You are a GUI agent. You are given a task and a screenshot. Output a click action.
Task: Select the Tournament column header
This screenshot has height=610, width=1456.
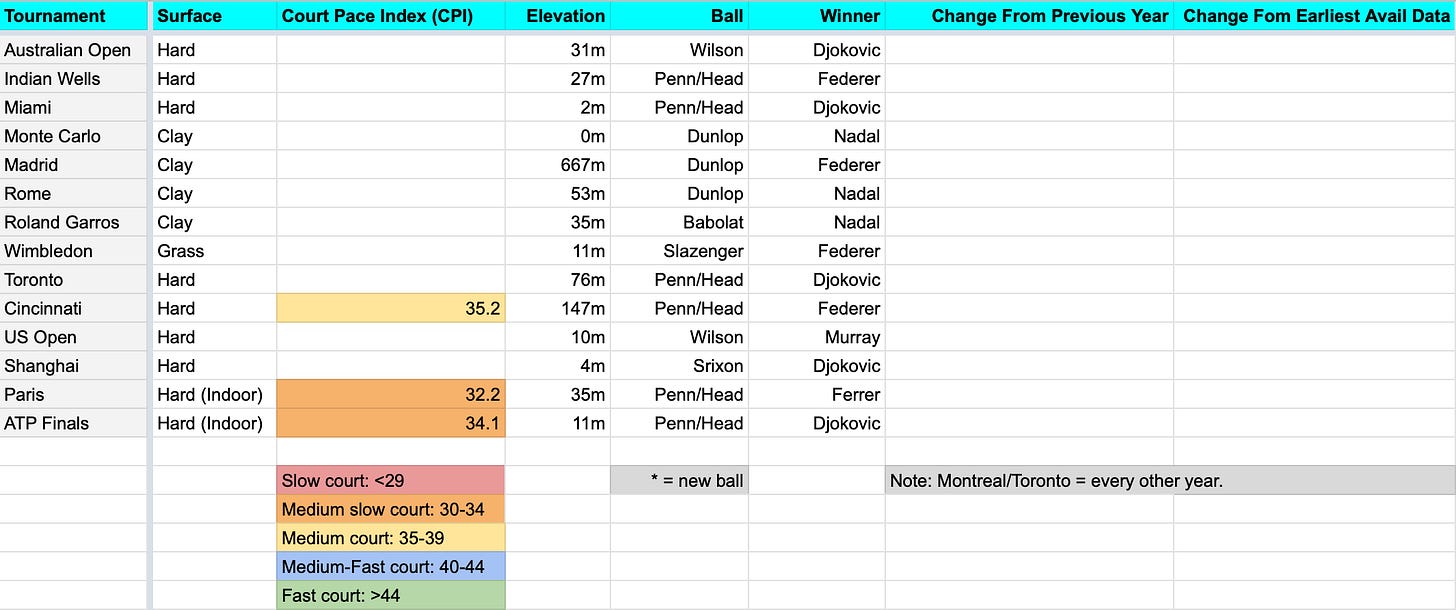click(x=74, y=15)
